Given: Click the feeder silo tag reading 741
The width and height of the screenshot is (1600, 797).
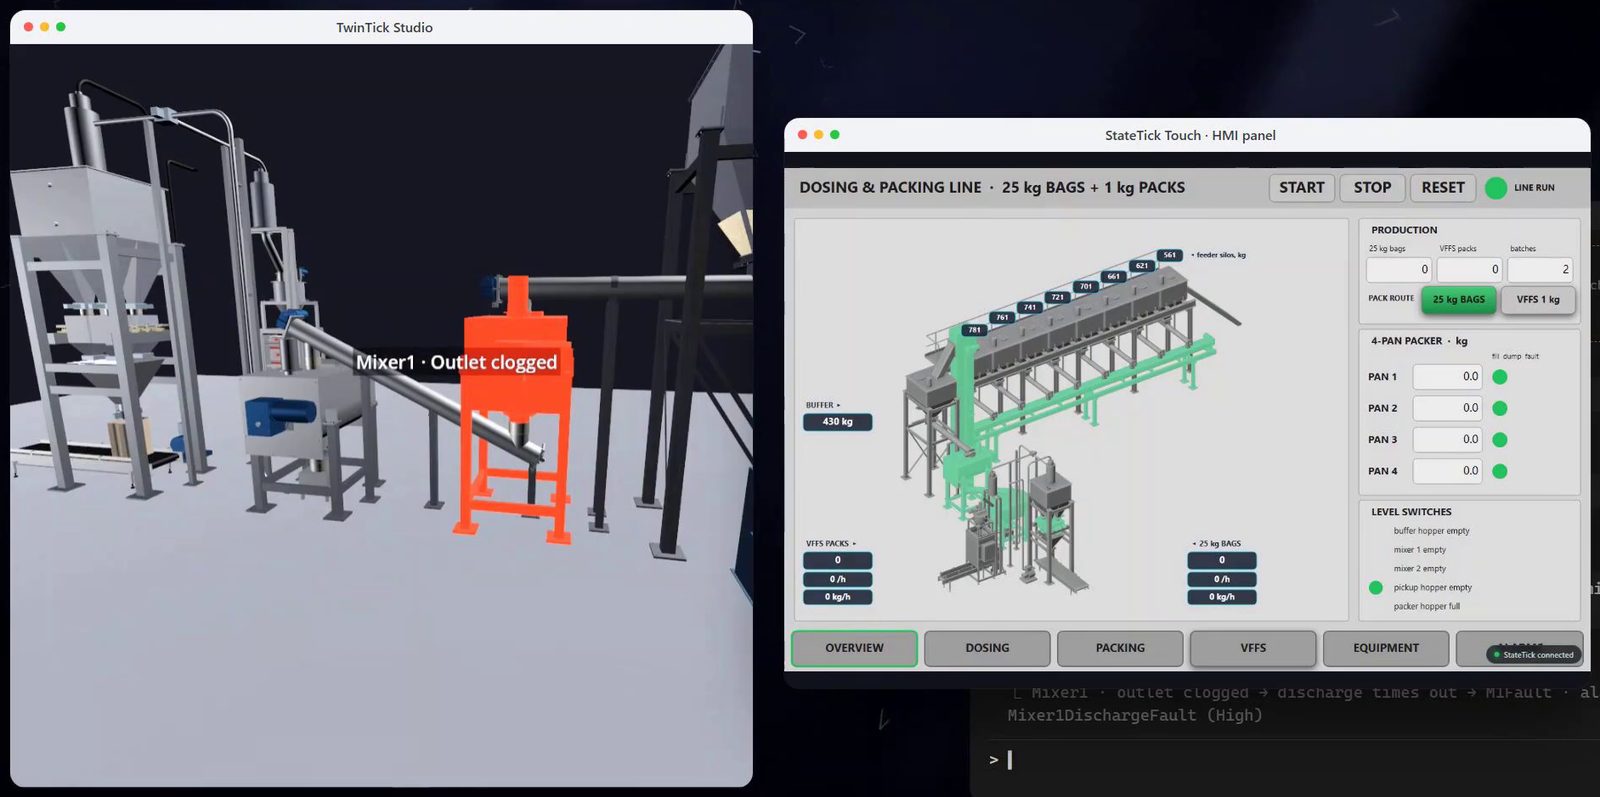Looking at the screenshot, I should (1030, 308).
